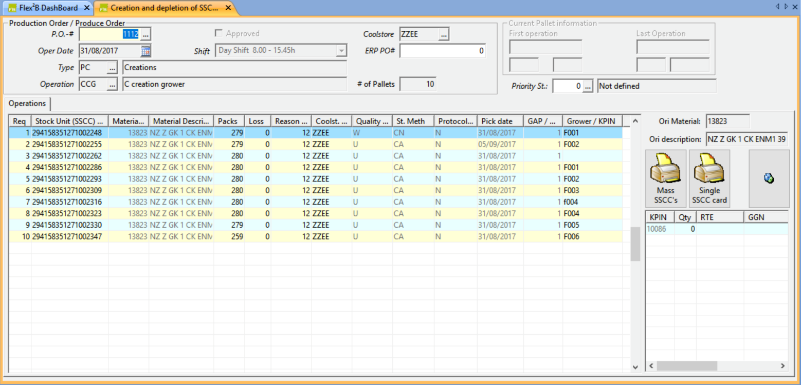Click St. Meth column header
Screen dimensions: 801x385
[413, 122]
